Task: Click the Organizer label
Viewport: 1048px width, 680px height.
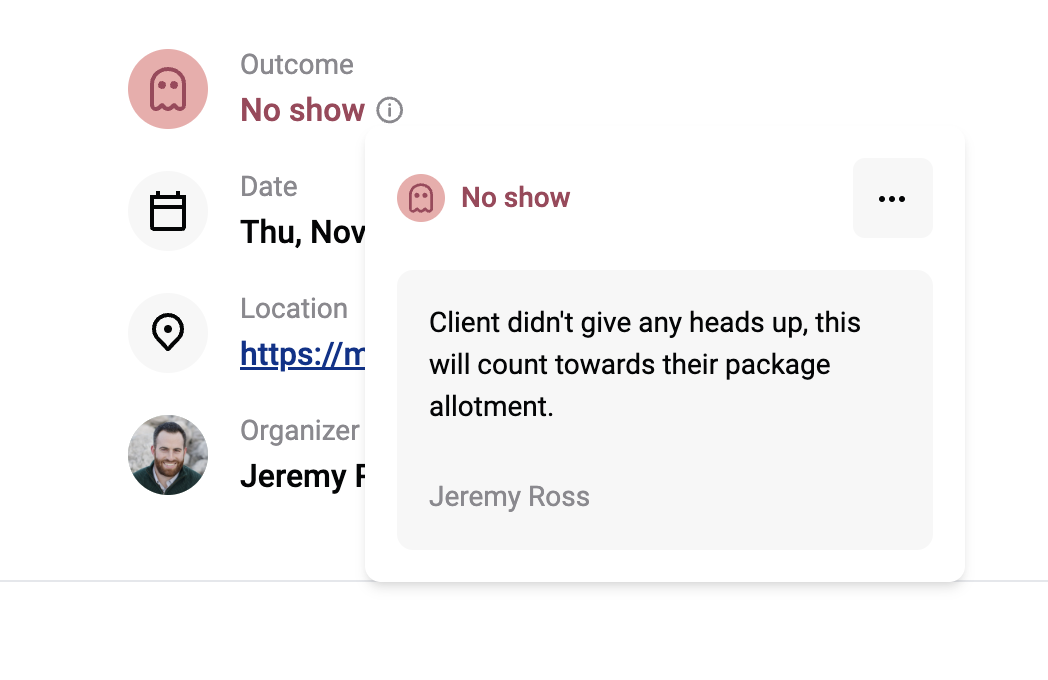Action: [x=300, y=431]
